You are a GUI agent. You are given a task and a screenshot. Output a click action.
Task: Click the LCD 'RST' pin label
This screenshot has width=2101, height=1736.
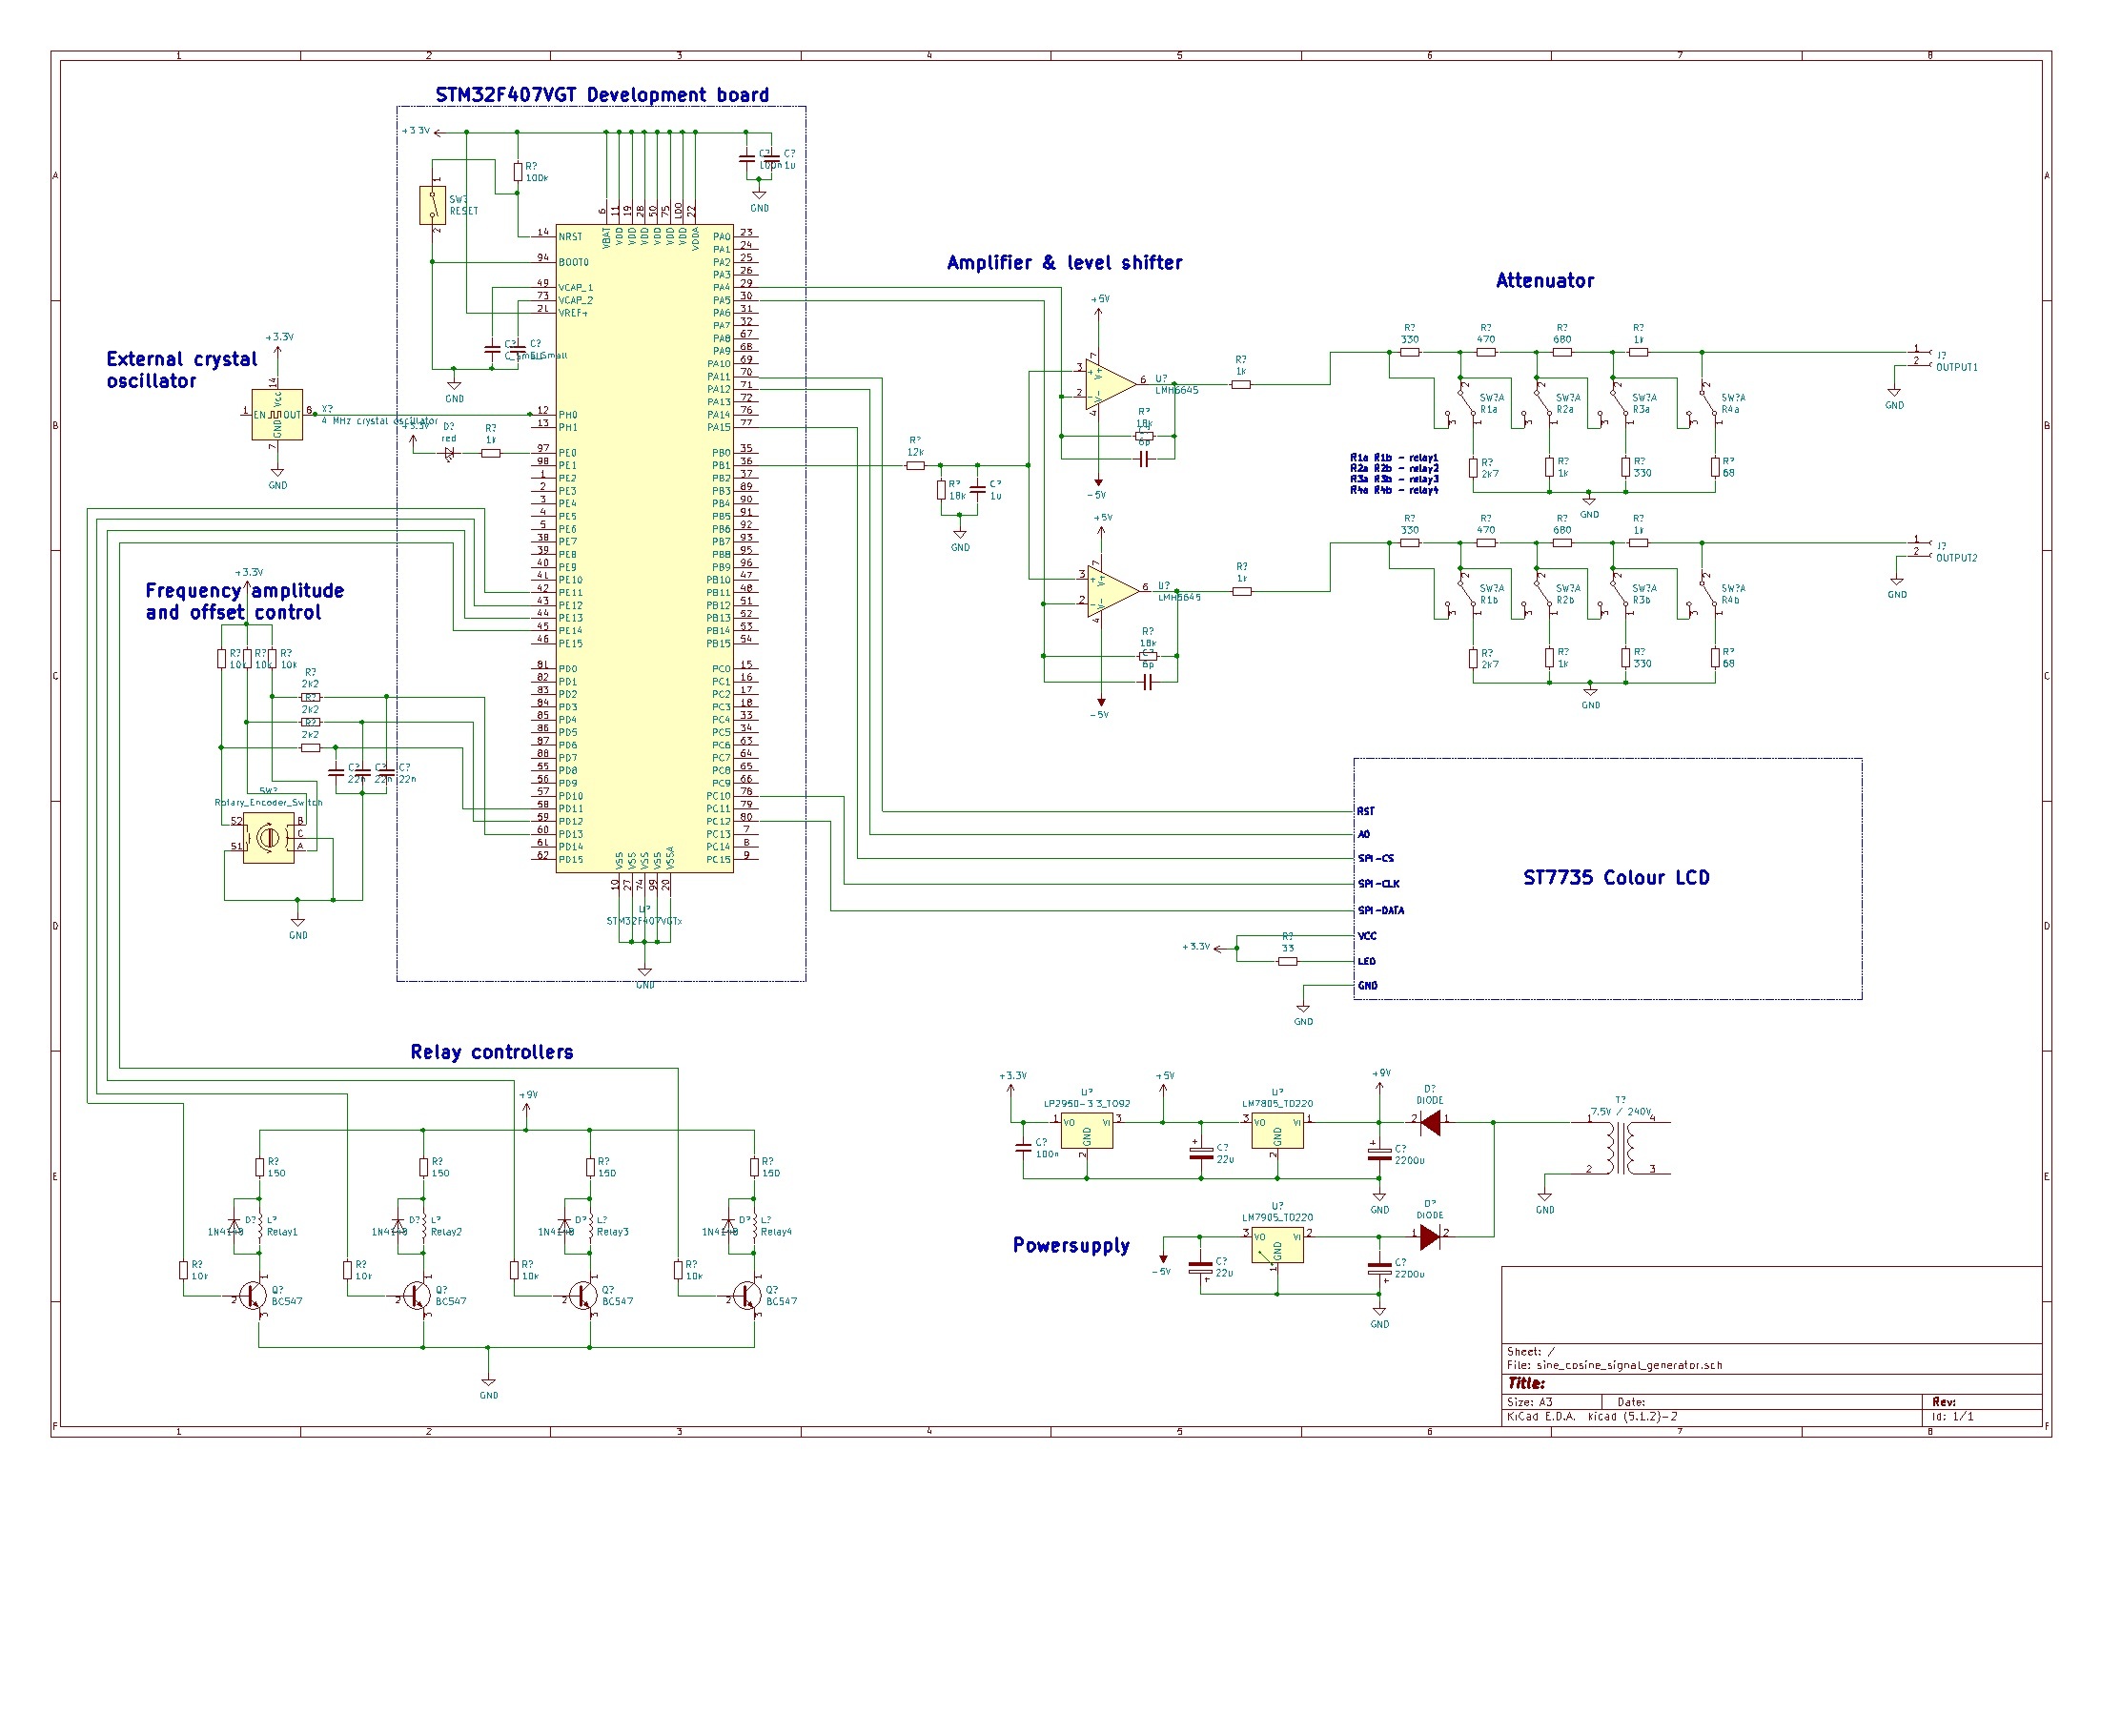[1365, 811]
